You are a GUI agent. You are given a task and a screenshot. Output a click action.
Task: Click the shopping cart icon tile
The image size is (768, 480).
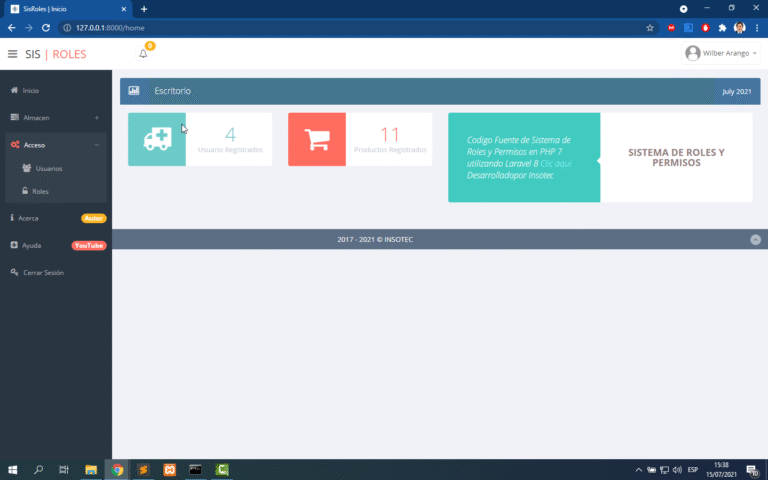(x=317, y=140)
